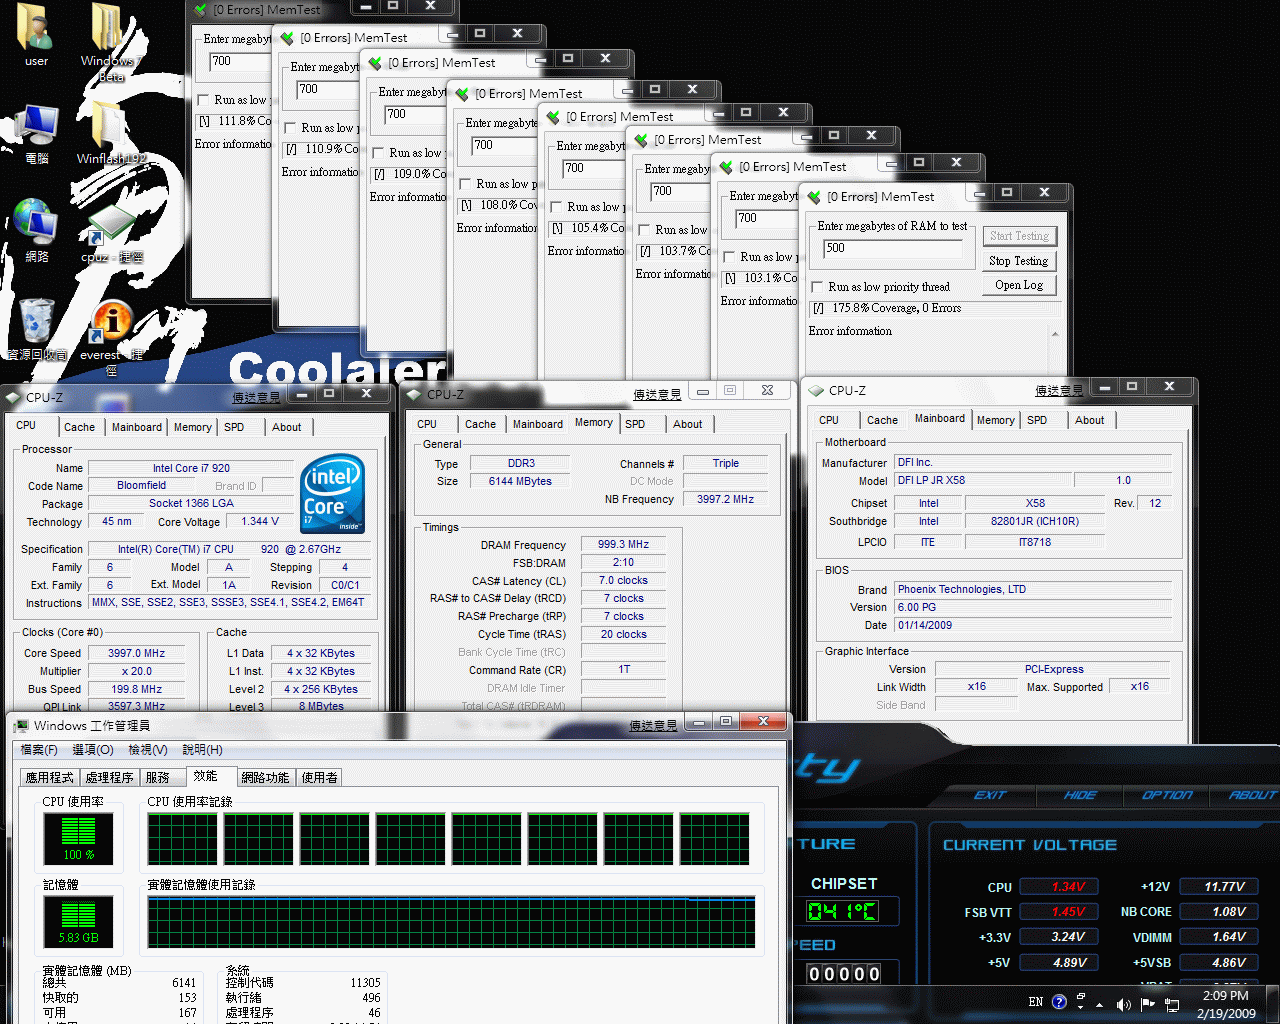Open the 檢視(V) menu in Task Manager
The image size is (1280, 1024).
point(148,750)
